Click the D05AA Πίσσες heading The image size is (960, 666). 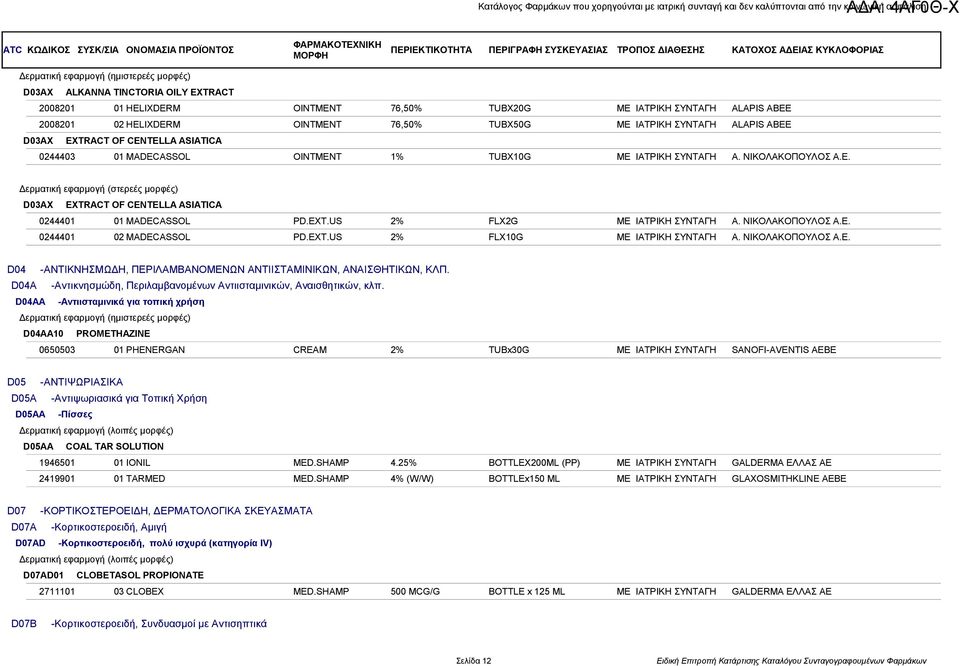54,414
